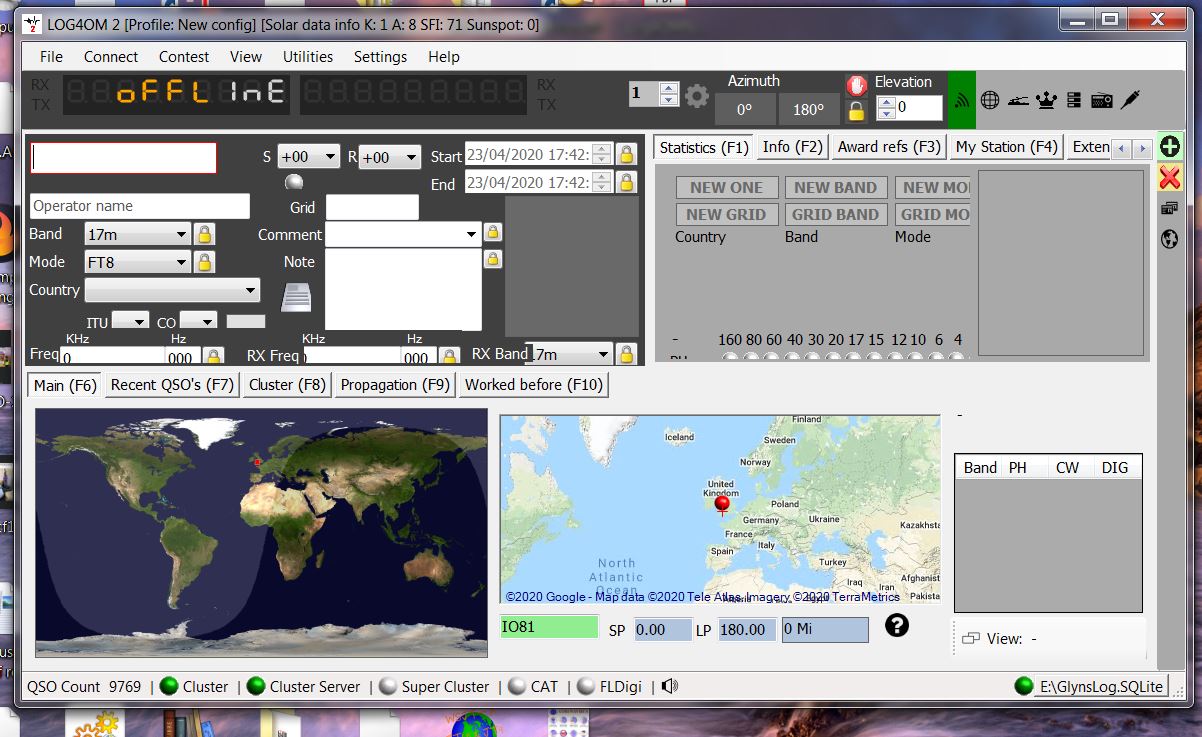Click the notes sheet icon beside Note field
This screenshot has height=737, width=1202.
point(296,297)
